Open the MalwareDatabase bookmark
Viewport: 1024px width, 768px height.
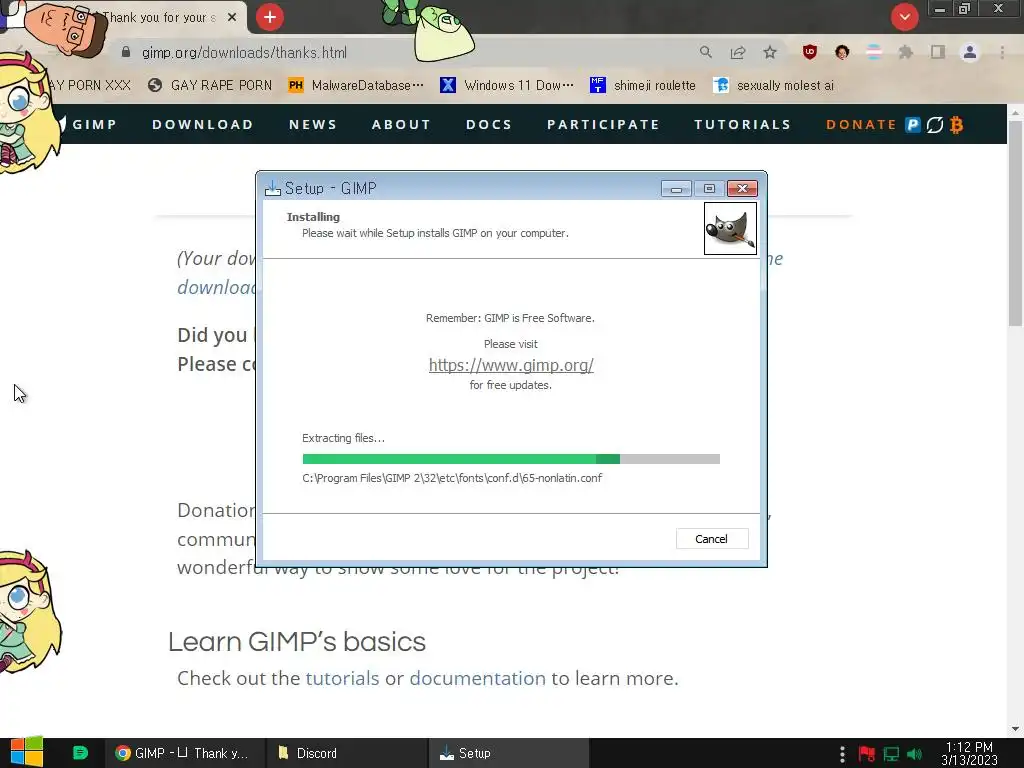[x=356, y=86]
